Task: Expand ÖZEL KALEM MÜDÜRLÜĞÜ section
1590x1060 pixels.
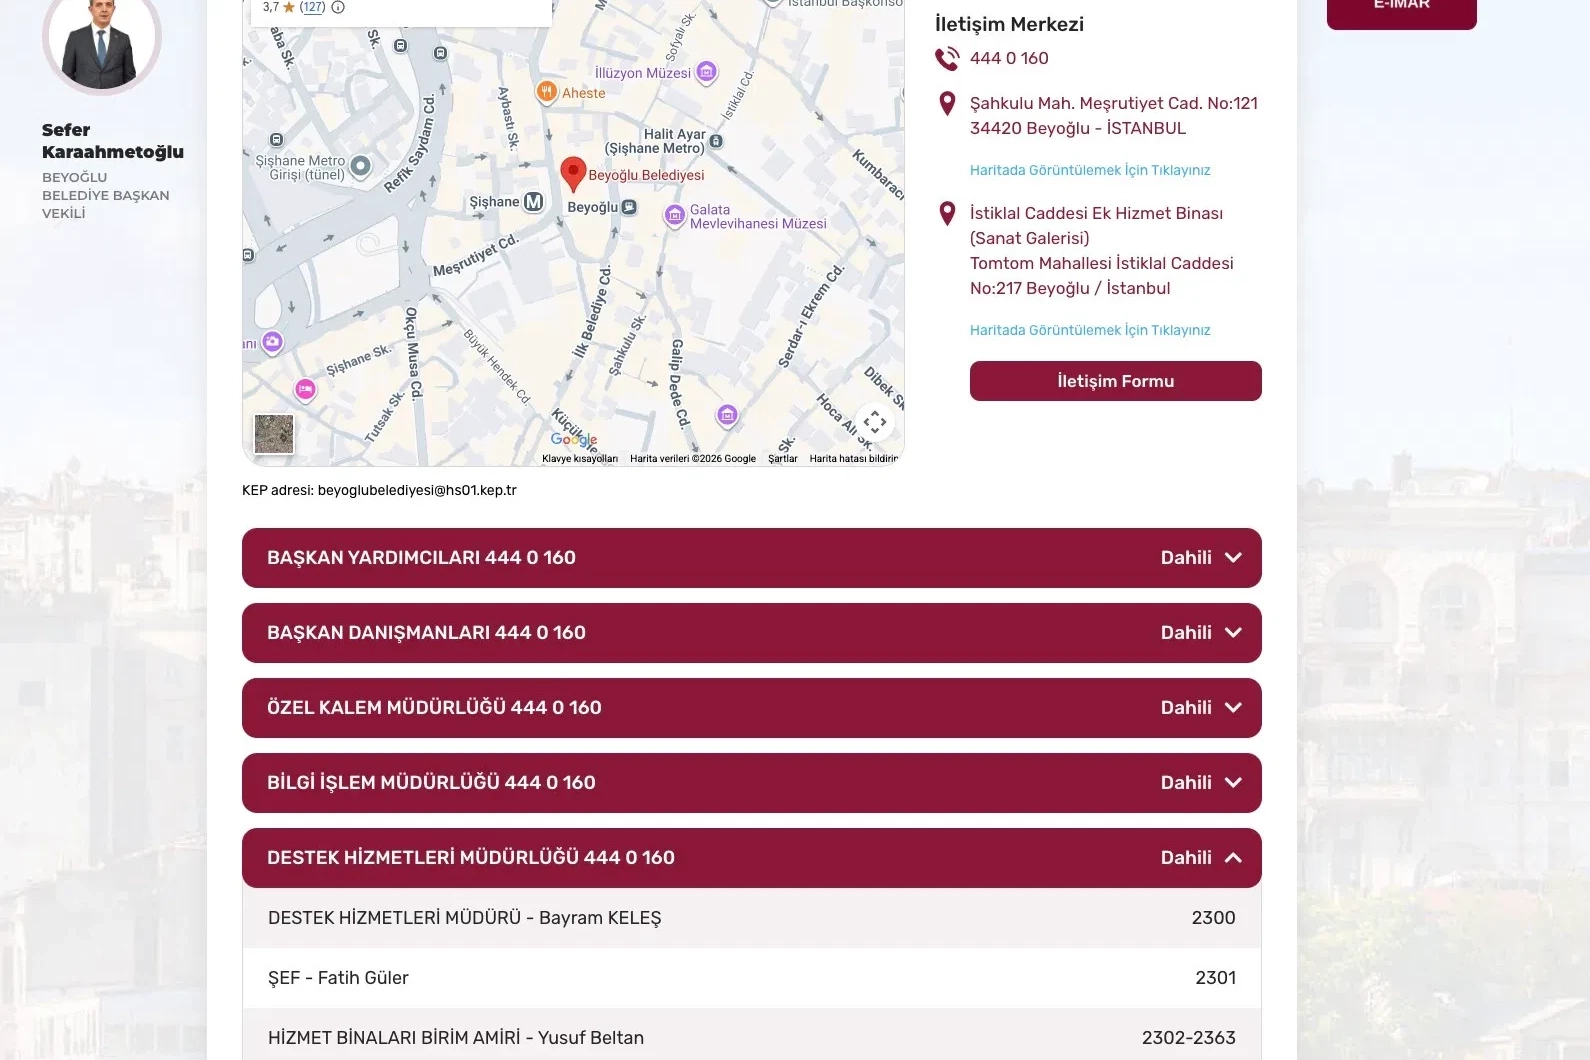Action: (x=752, y=708)
